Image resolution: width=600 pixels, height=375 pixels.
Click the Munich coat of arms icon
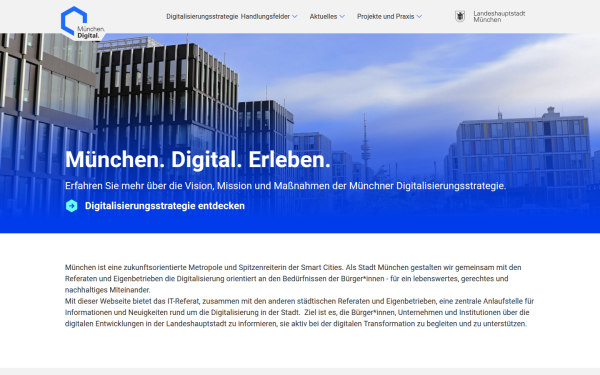click(460, 16)
